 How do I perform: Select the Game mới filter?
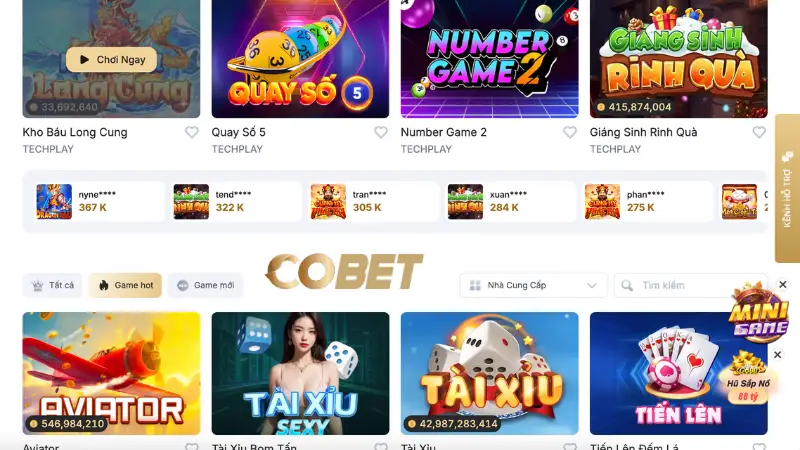(206, 285)
